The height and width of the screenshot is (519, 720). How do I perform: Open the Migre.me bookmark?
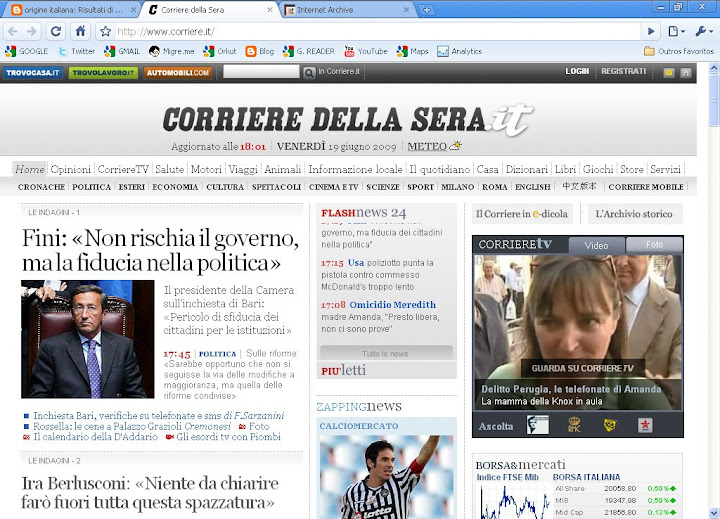tap(172, 51)
